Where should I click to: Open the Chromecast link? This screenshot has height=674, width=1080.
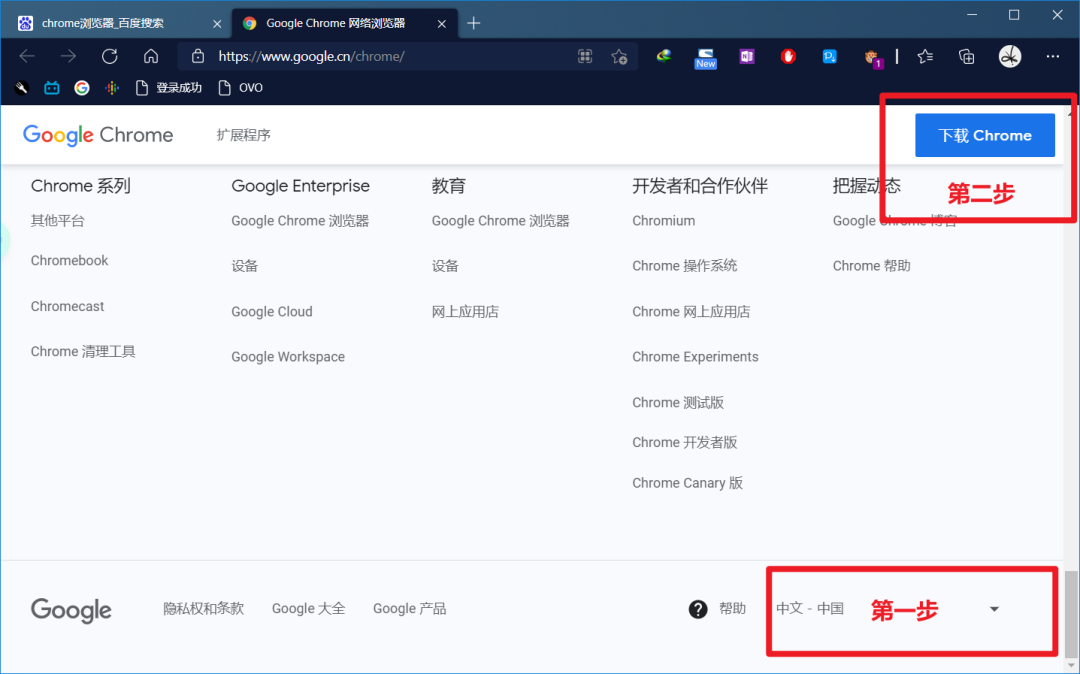[68, 306]
